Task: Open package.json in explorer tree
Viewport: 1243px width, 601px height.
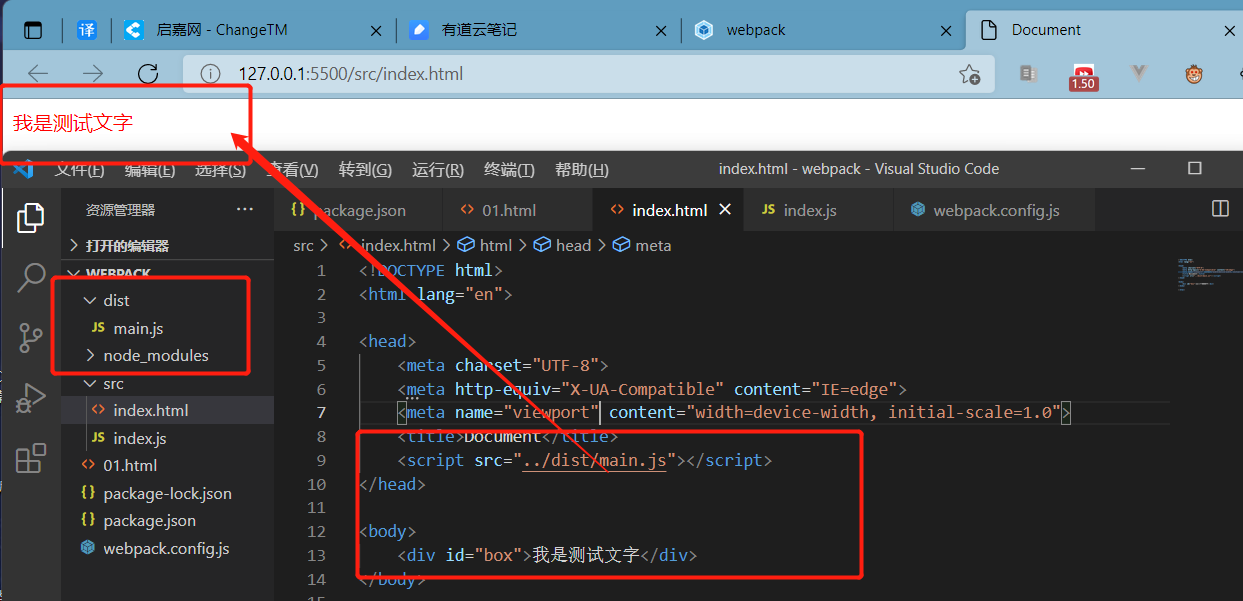Action: (167, 520)
